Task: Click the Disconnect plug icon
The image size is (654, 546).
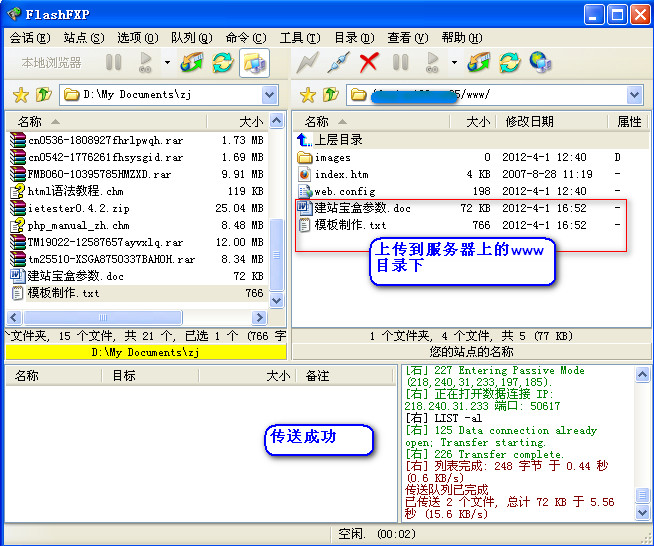Action: click(338, 62)
